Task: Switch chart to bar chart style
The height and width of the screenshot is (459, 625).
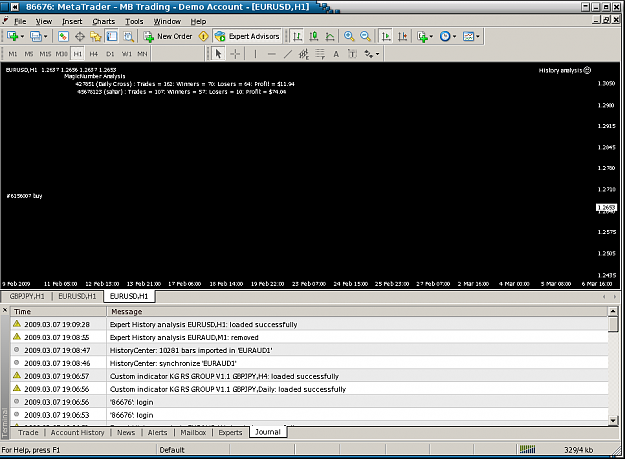Action: pyautogui.click(x=297, y=37)
